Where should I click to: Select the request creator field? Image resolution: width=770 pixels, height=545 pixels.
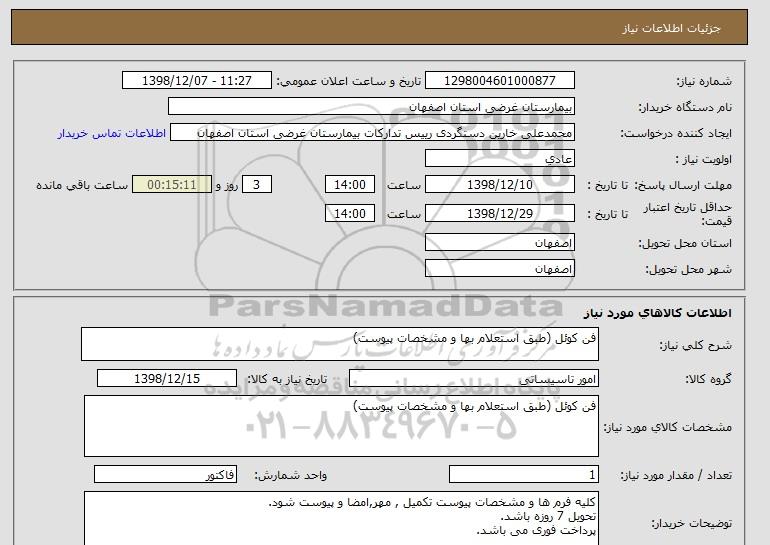tap(372, 133)
